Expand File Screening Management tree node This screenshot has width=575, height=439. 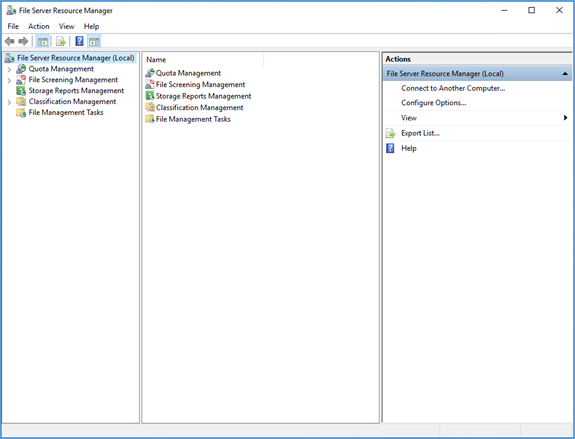tap(9, 80)
